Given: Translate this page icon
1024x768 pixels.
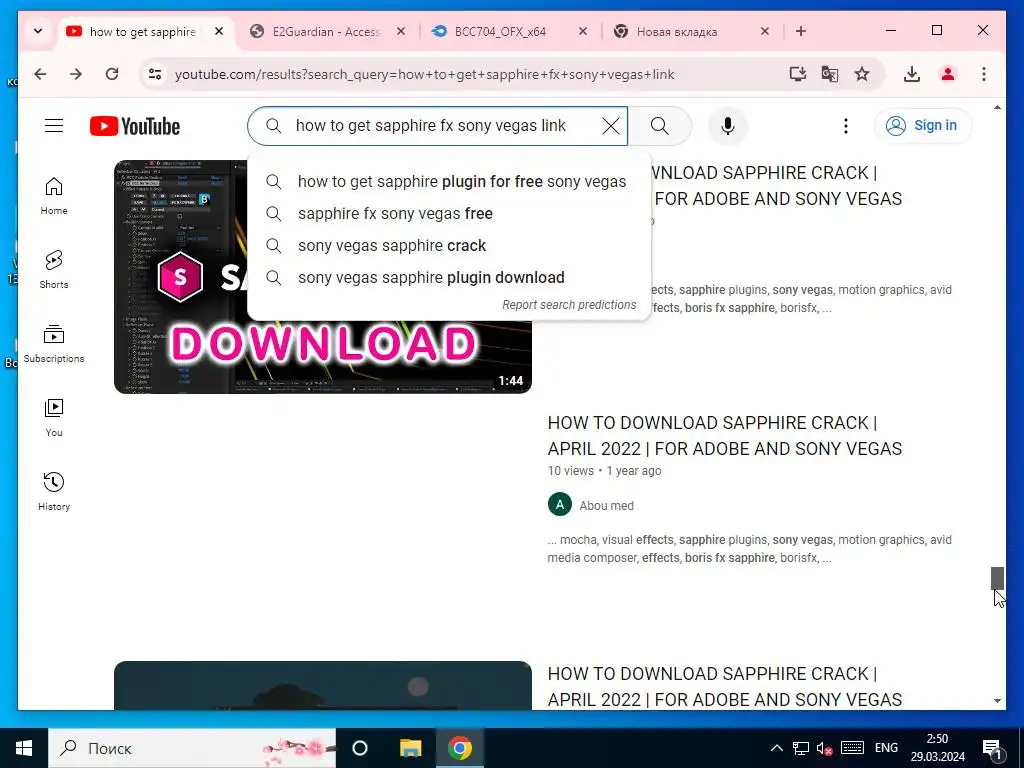Looking at the screenshot, I should tap(829, 74).
